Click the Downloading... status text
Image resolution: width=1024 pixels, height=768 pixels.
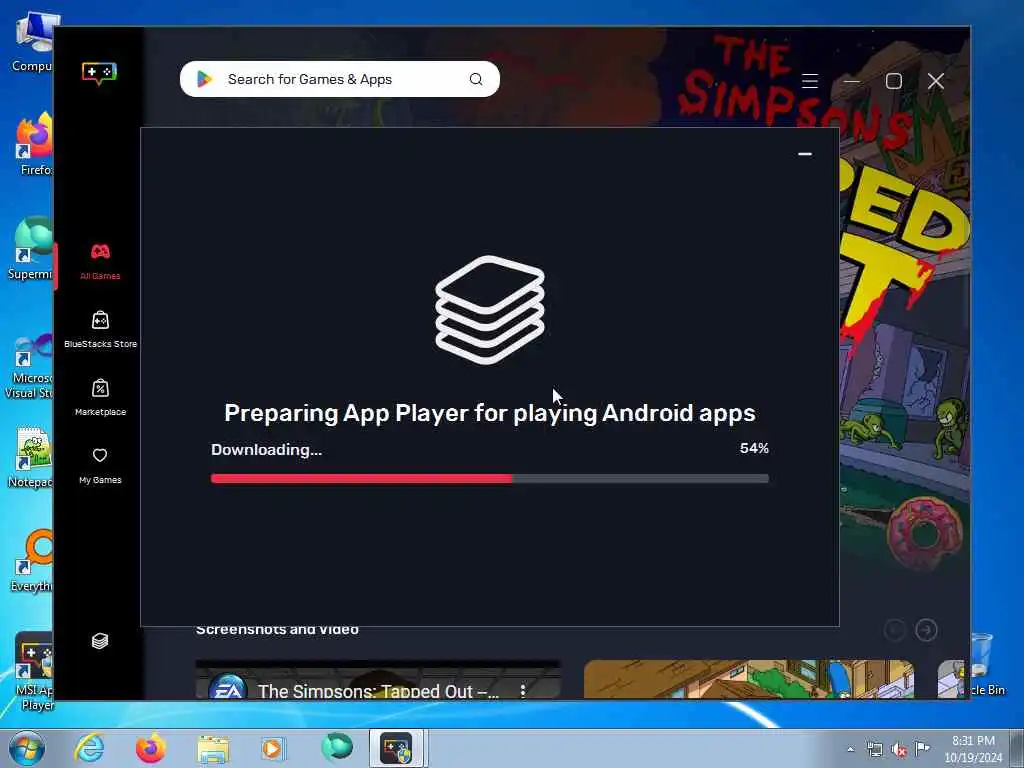coord(266,450)
